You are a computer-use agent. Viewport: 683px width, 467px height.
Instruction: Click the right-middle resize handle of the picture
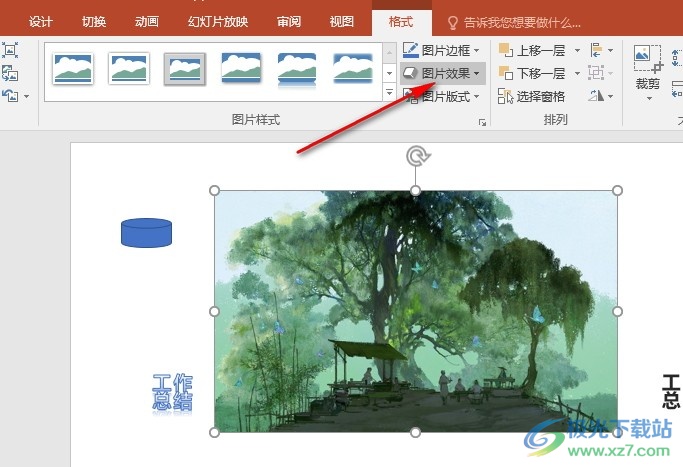617,311
